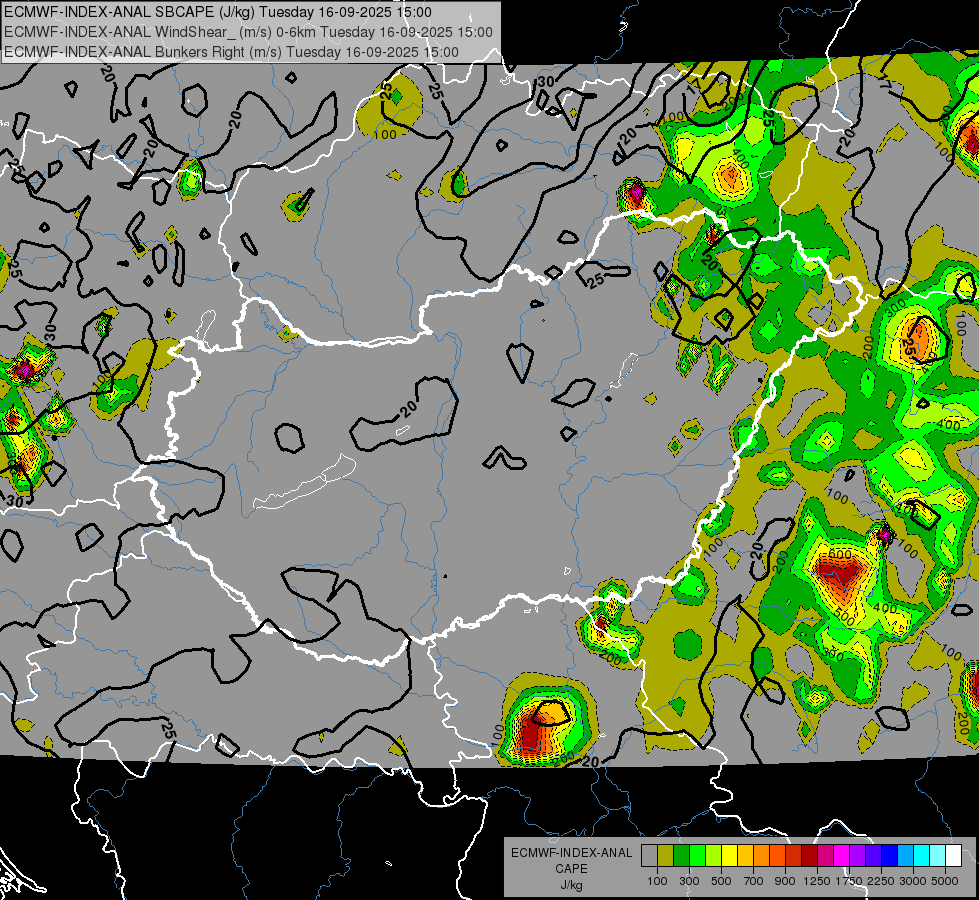Click the white swatch at legend end
The width and height of the screenshot is (979, 900).
click(x=954, y=855)
